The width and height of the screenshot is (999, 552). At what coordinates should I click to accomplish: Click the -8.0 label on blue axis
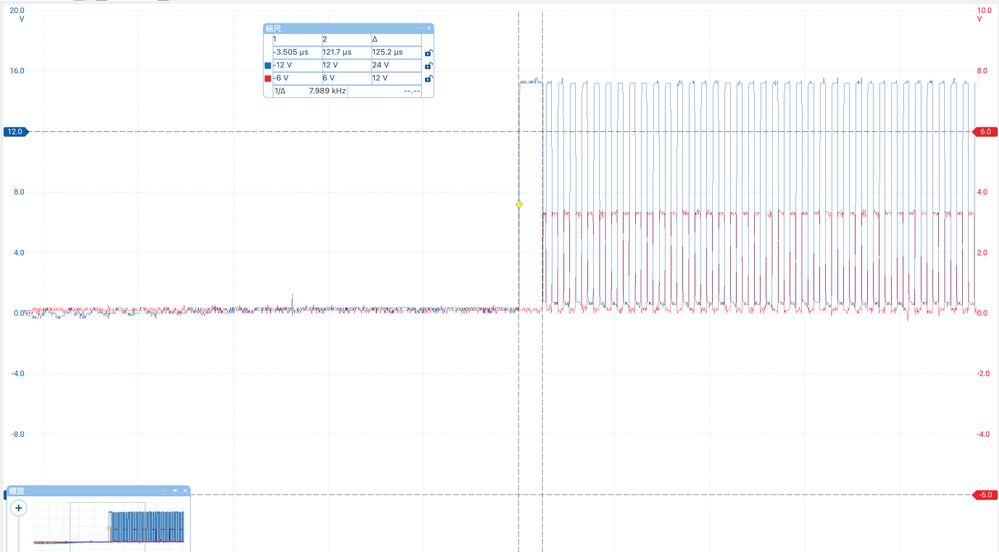point(17,434)
